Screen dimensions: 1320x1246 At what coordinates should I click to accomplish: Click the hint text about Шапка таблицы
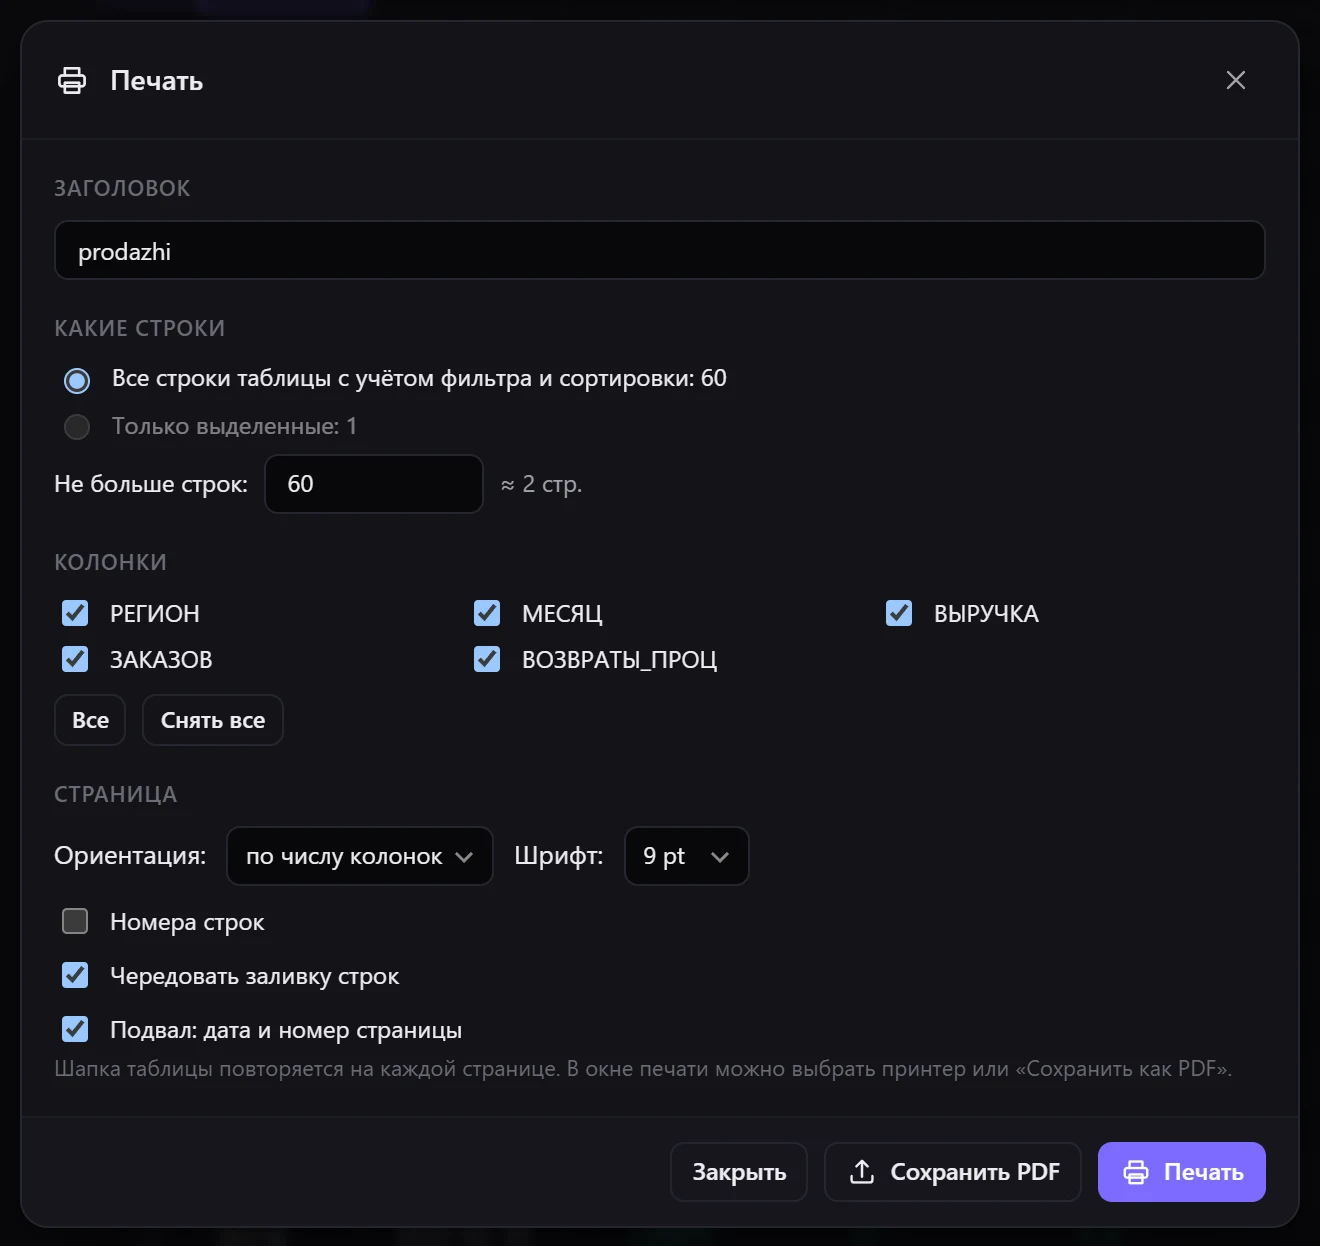coord(643,1069)
